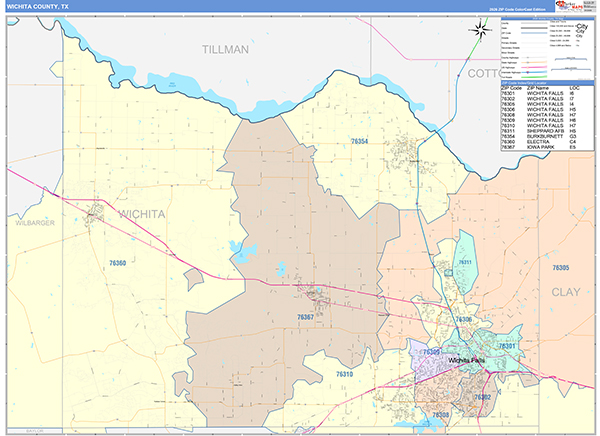Click the BAYLOR county label at the bottom edge

tap(34, 431)
